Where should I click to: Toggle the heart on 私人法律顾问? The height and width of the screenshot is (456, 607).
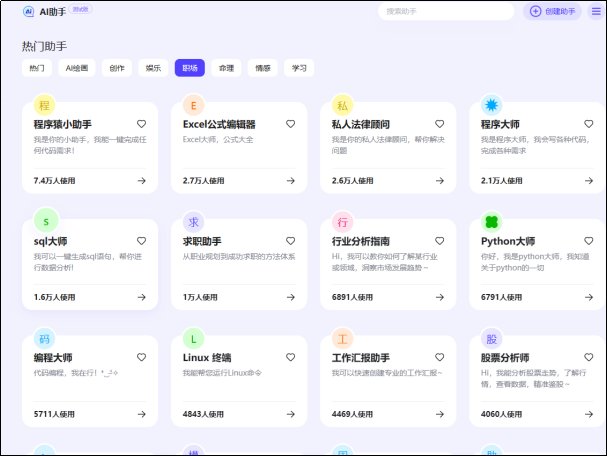(440, 124)
